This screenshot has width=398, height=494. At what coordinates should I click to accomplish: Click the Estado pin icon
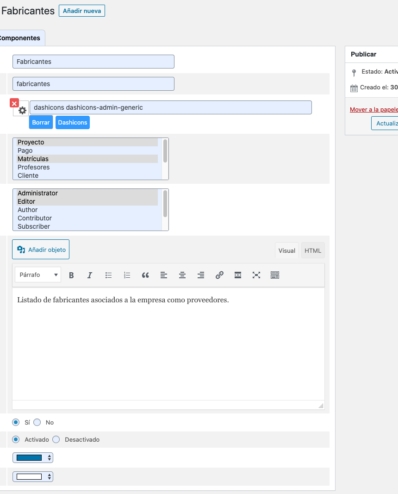(354, 72)
